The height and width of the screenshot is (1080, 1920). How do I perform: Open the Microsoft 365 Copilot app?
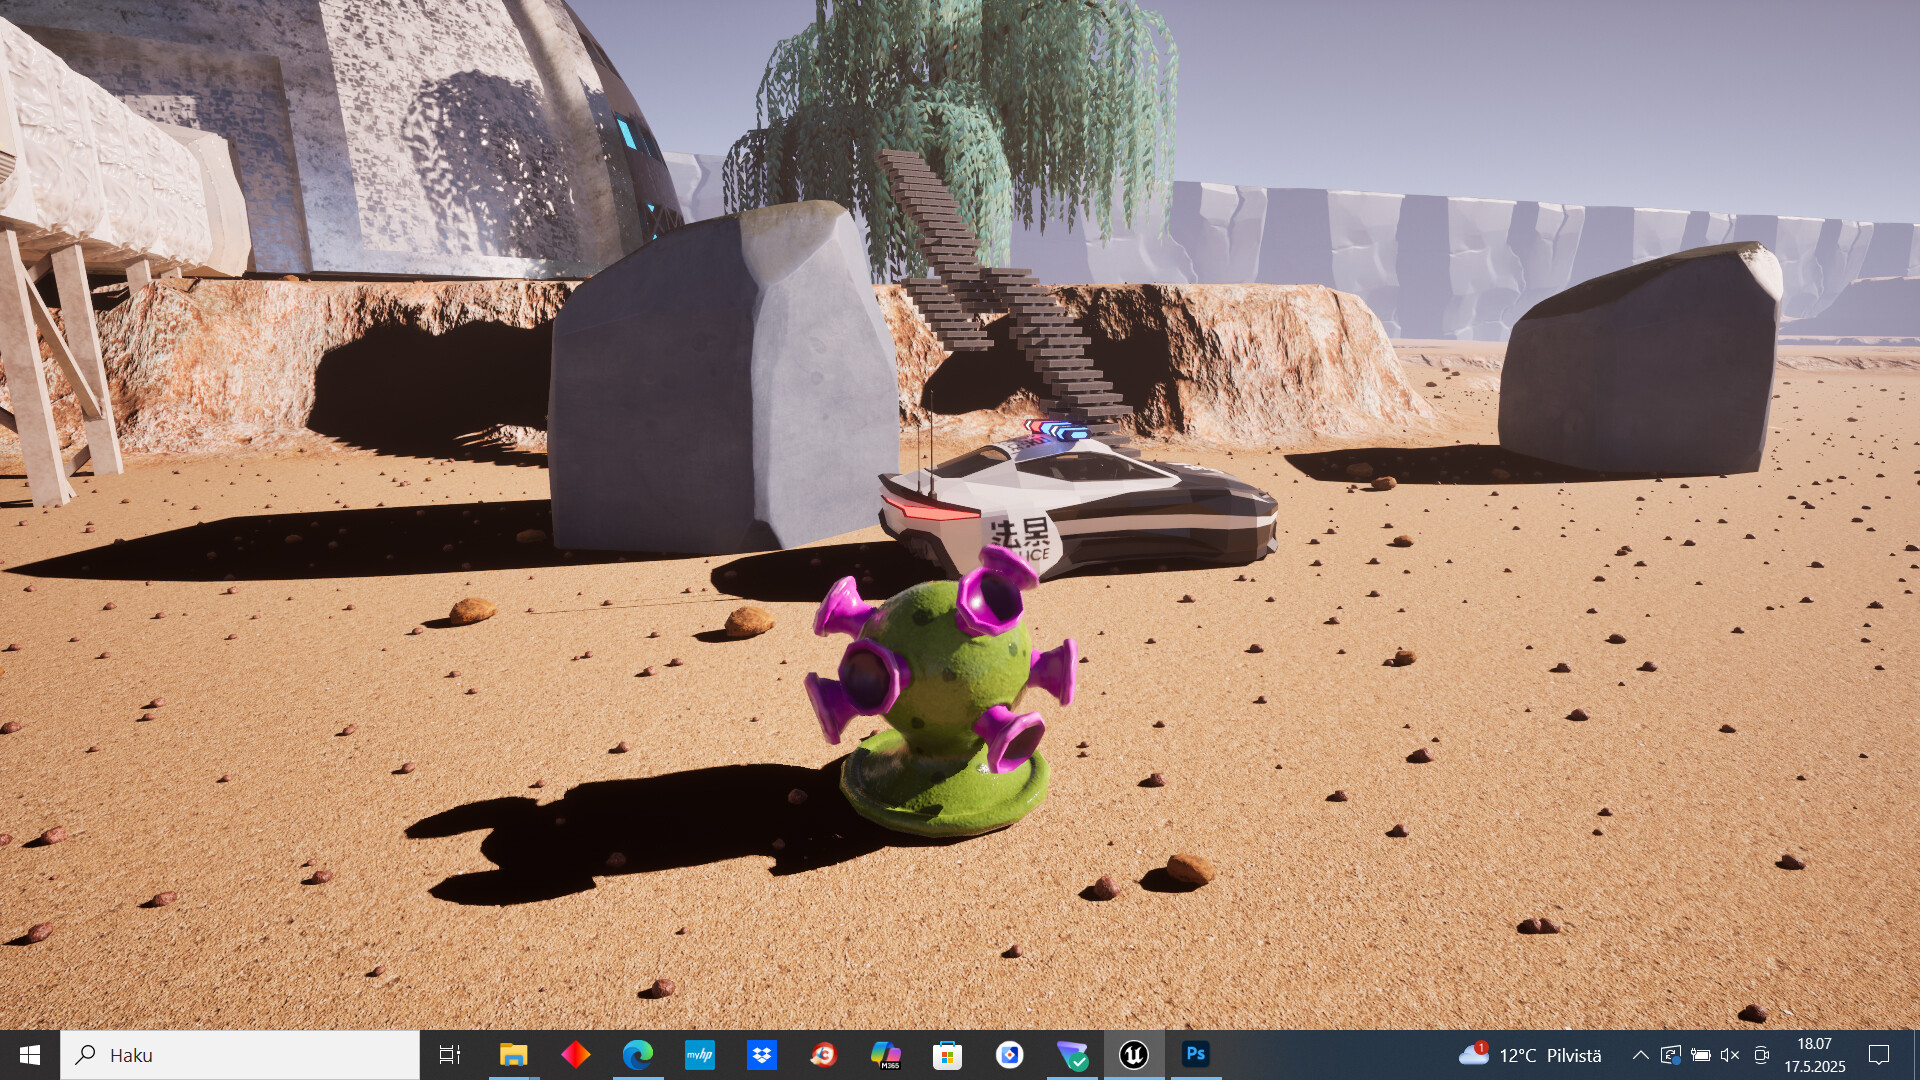886,1055
